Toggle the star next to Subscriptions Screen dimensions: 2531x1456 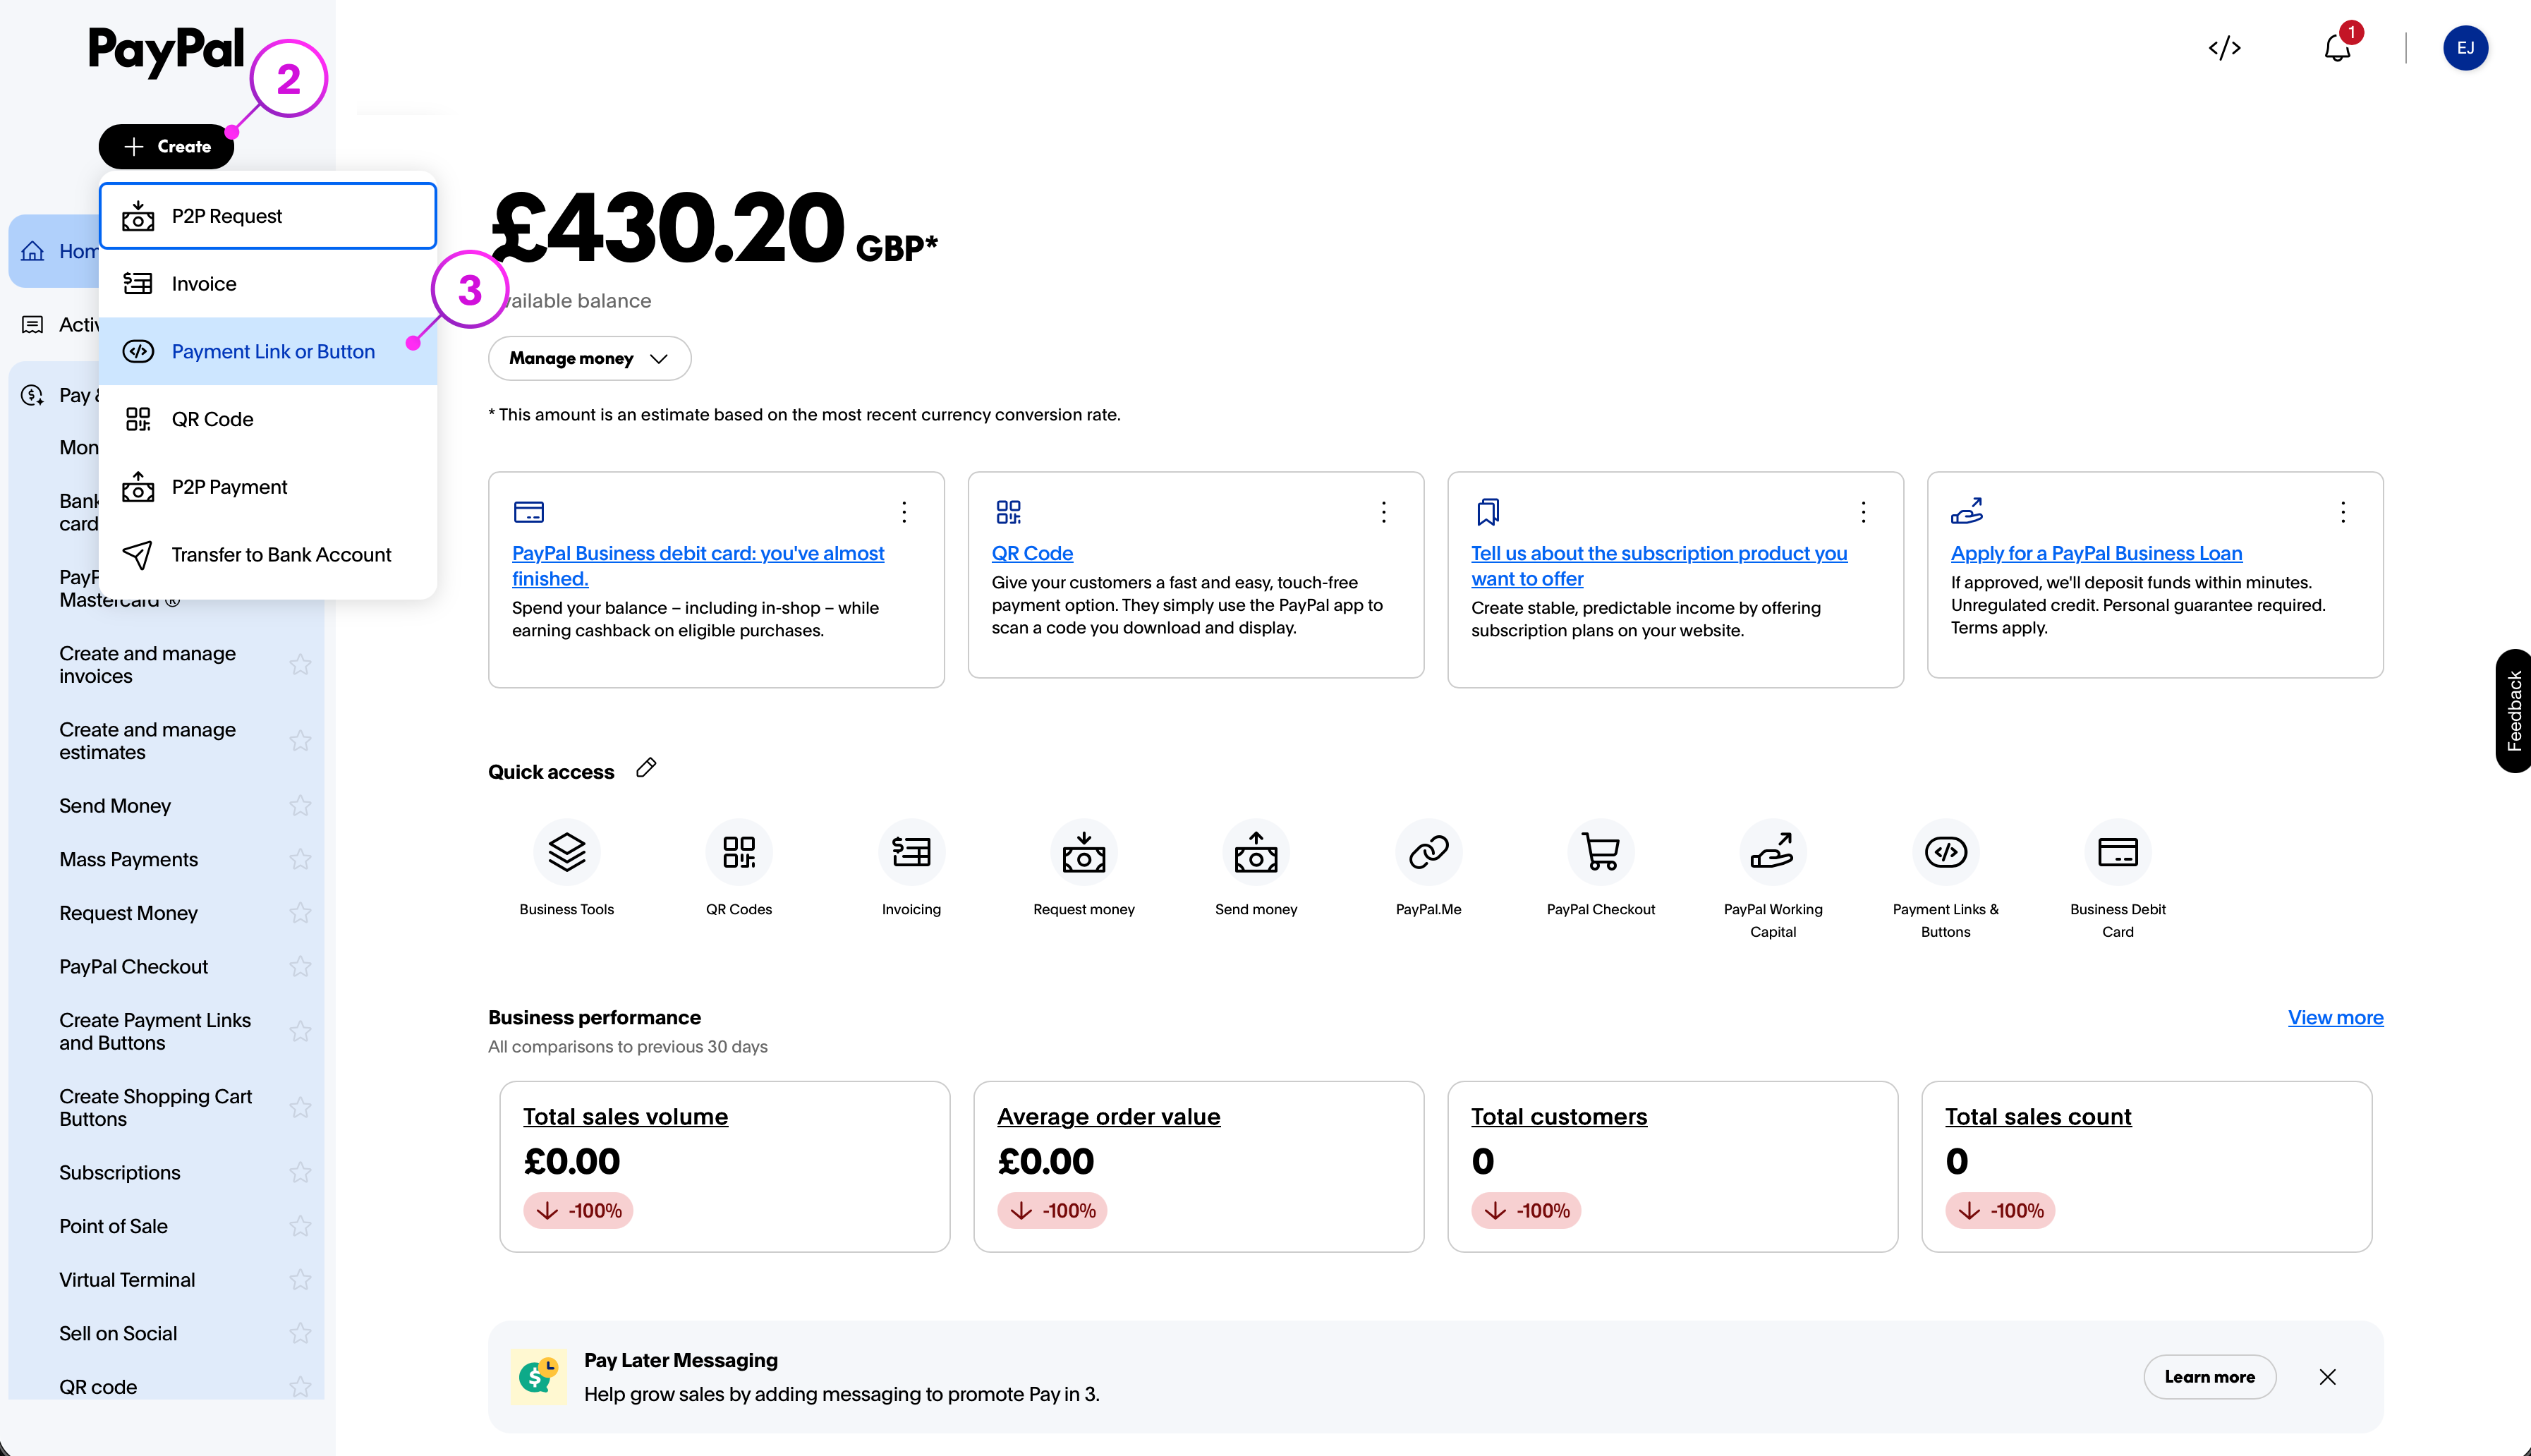[300, 1172]
